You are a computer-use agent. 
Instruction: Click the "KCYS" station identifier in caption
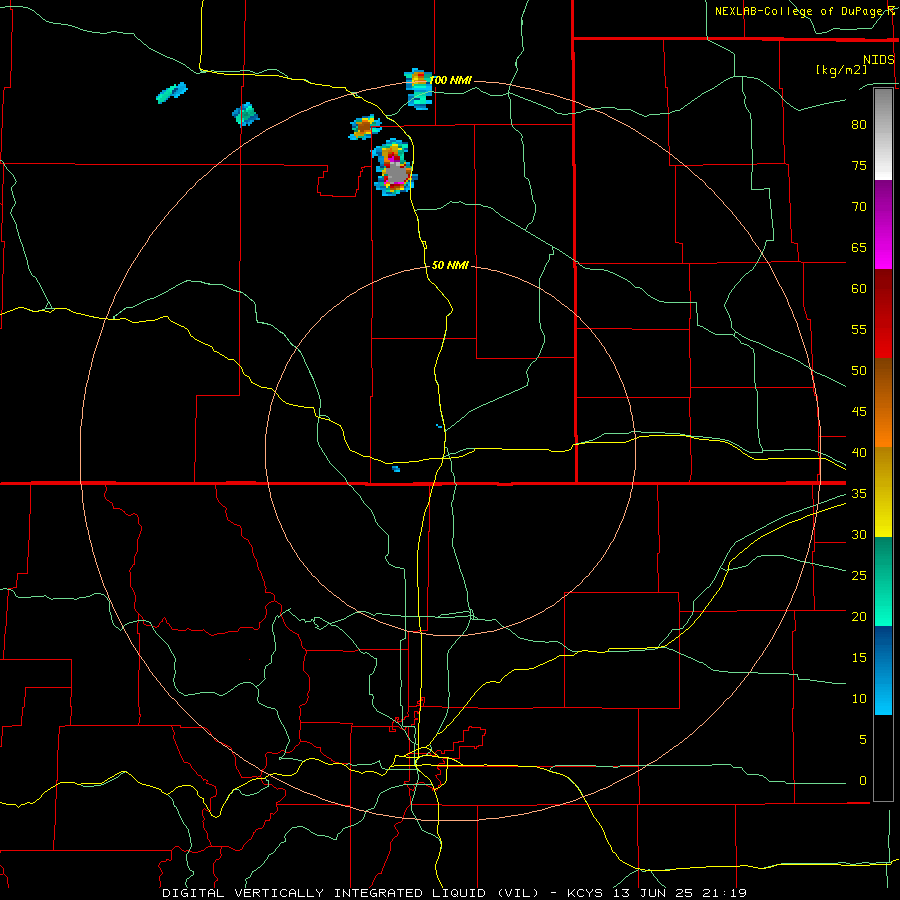point(585,893)
